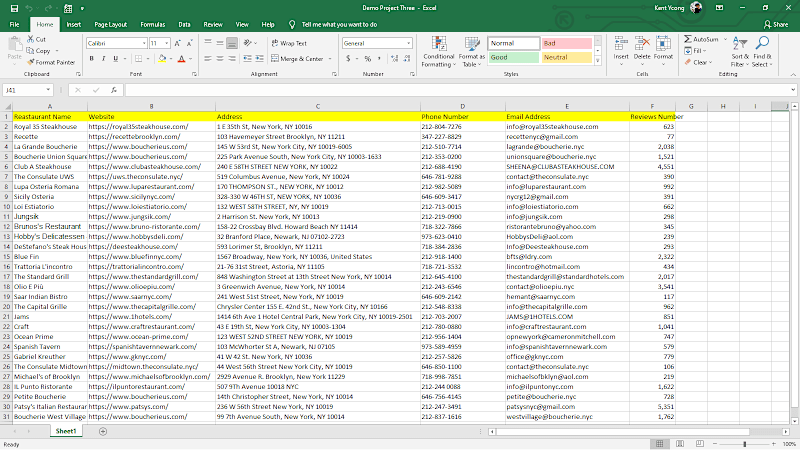Click the Orientation text angle icon
Screen dimensions: 800x450
pyautogui.click(x=248, y=43)
